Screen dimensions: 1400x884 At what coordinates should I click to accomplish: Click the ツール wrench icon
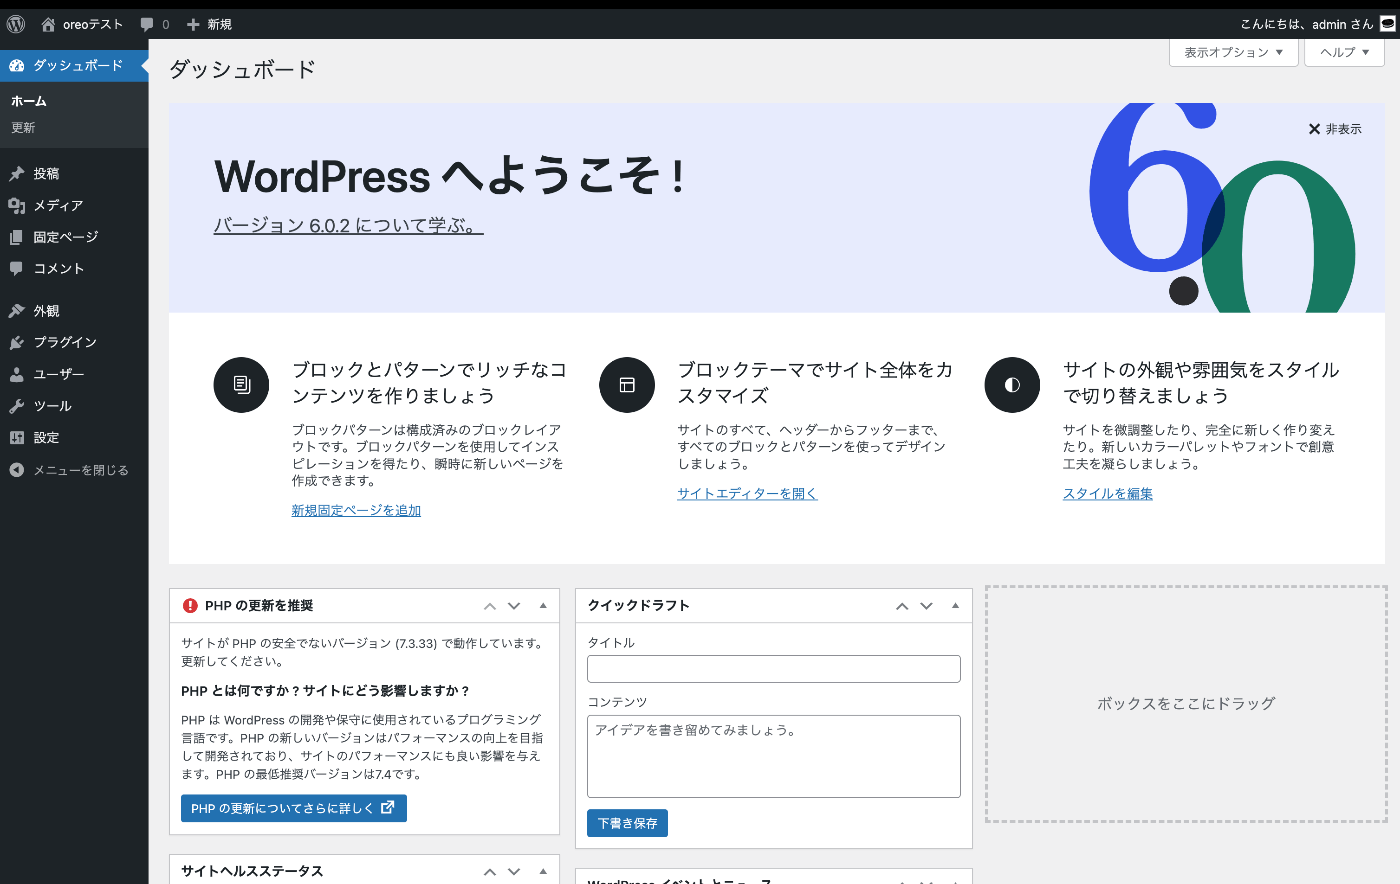pyautogui.click(x=16, y=406)
